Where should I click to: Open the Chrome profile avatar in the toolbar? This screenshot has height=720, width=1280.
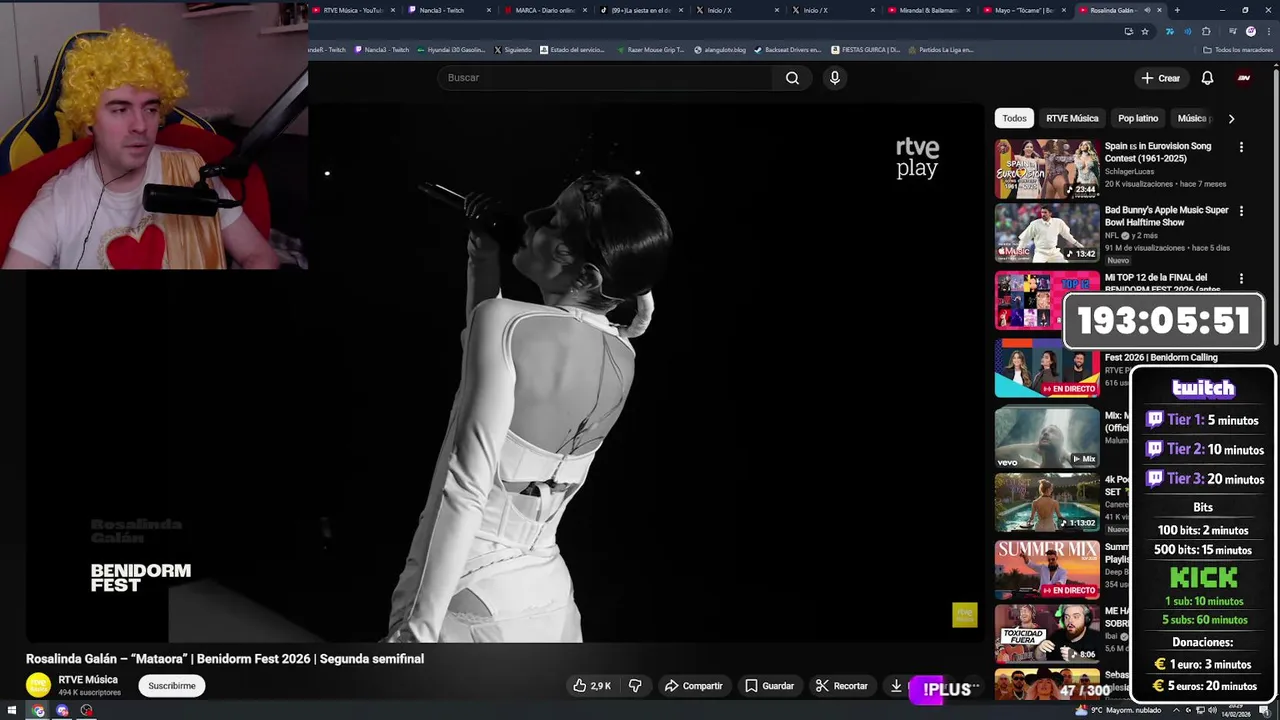pyautogui.click(x=1250, y=31)
